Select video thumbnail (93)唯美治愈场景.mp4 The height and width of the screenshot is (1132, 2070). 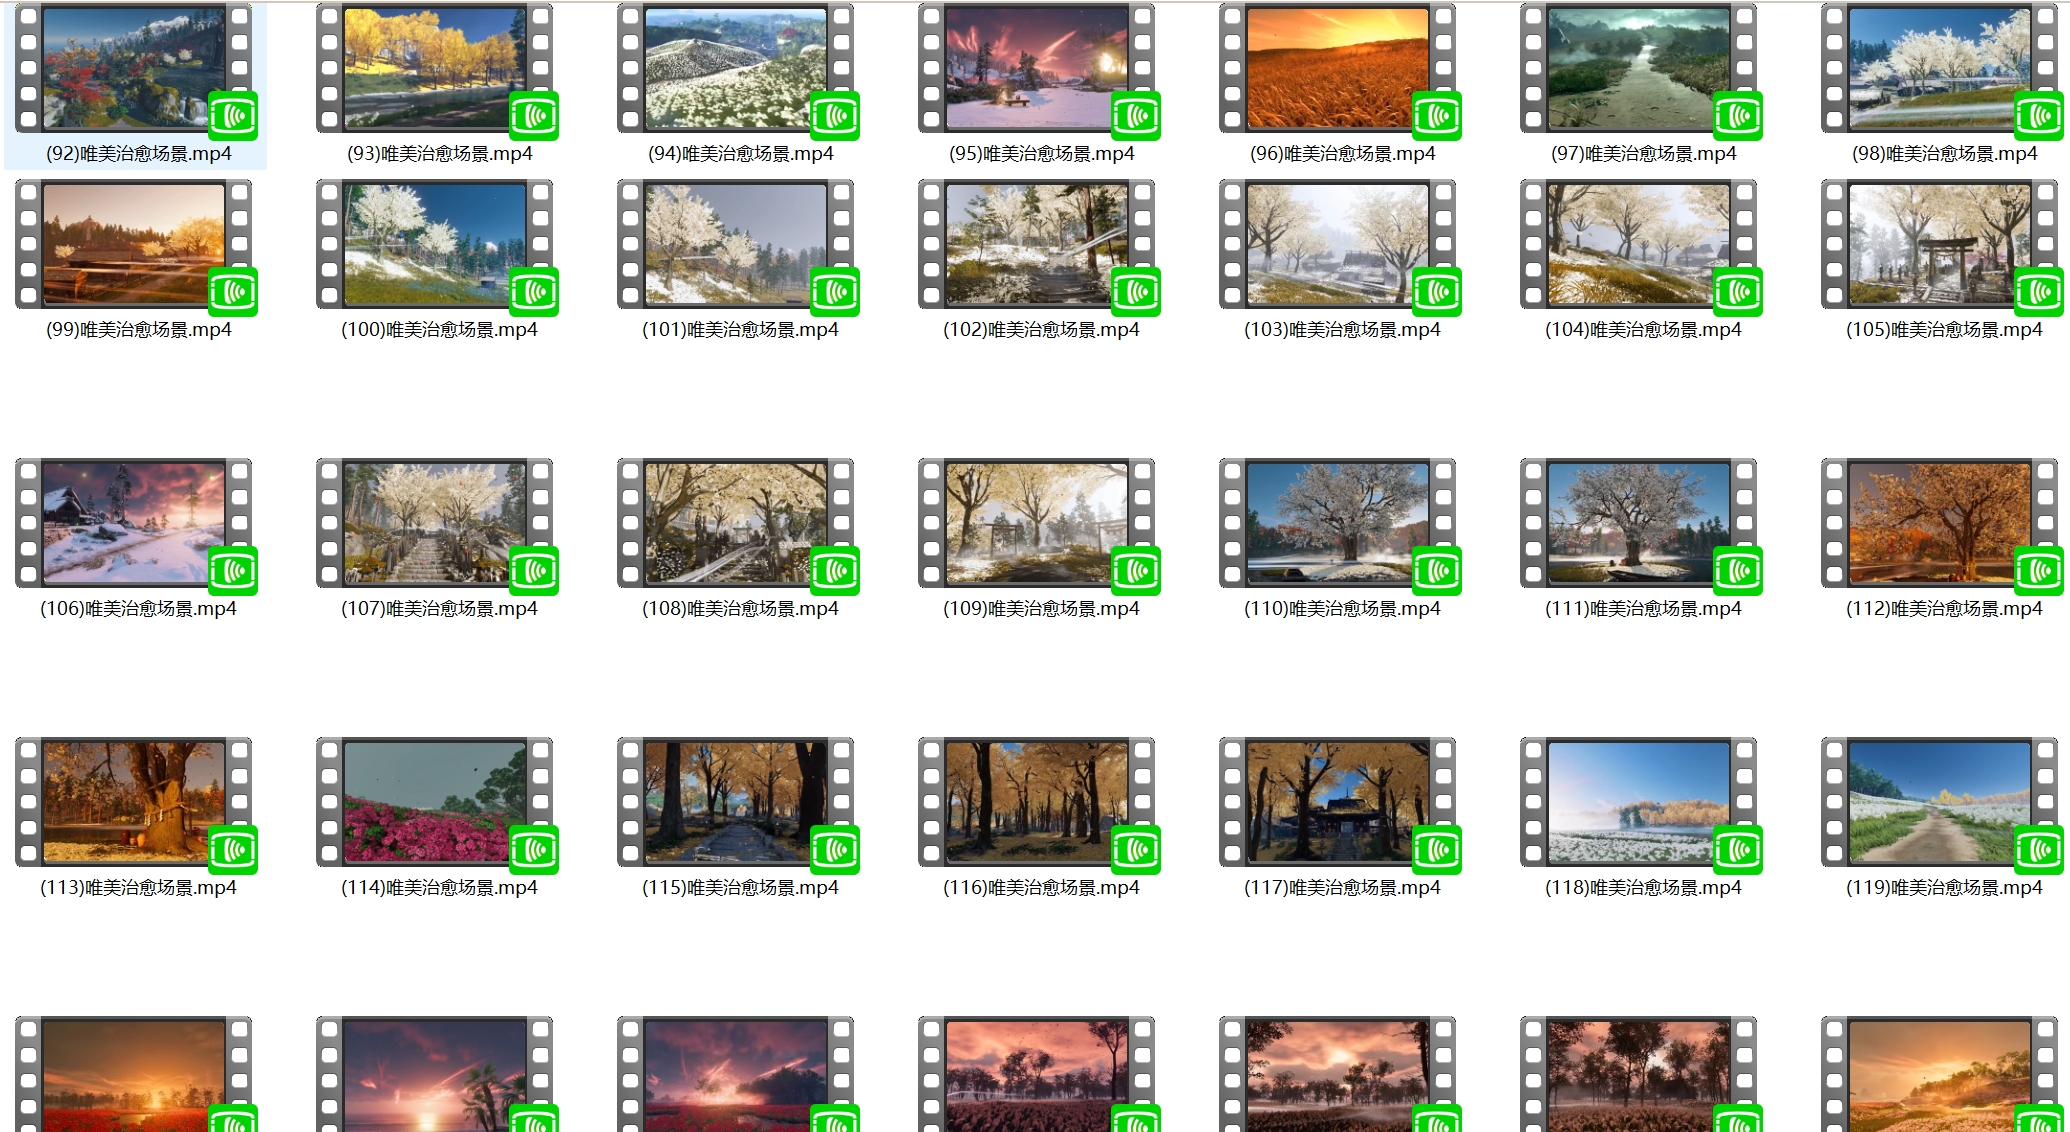435,69
